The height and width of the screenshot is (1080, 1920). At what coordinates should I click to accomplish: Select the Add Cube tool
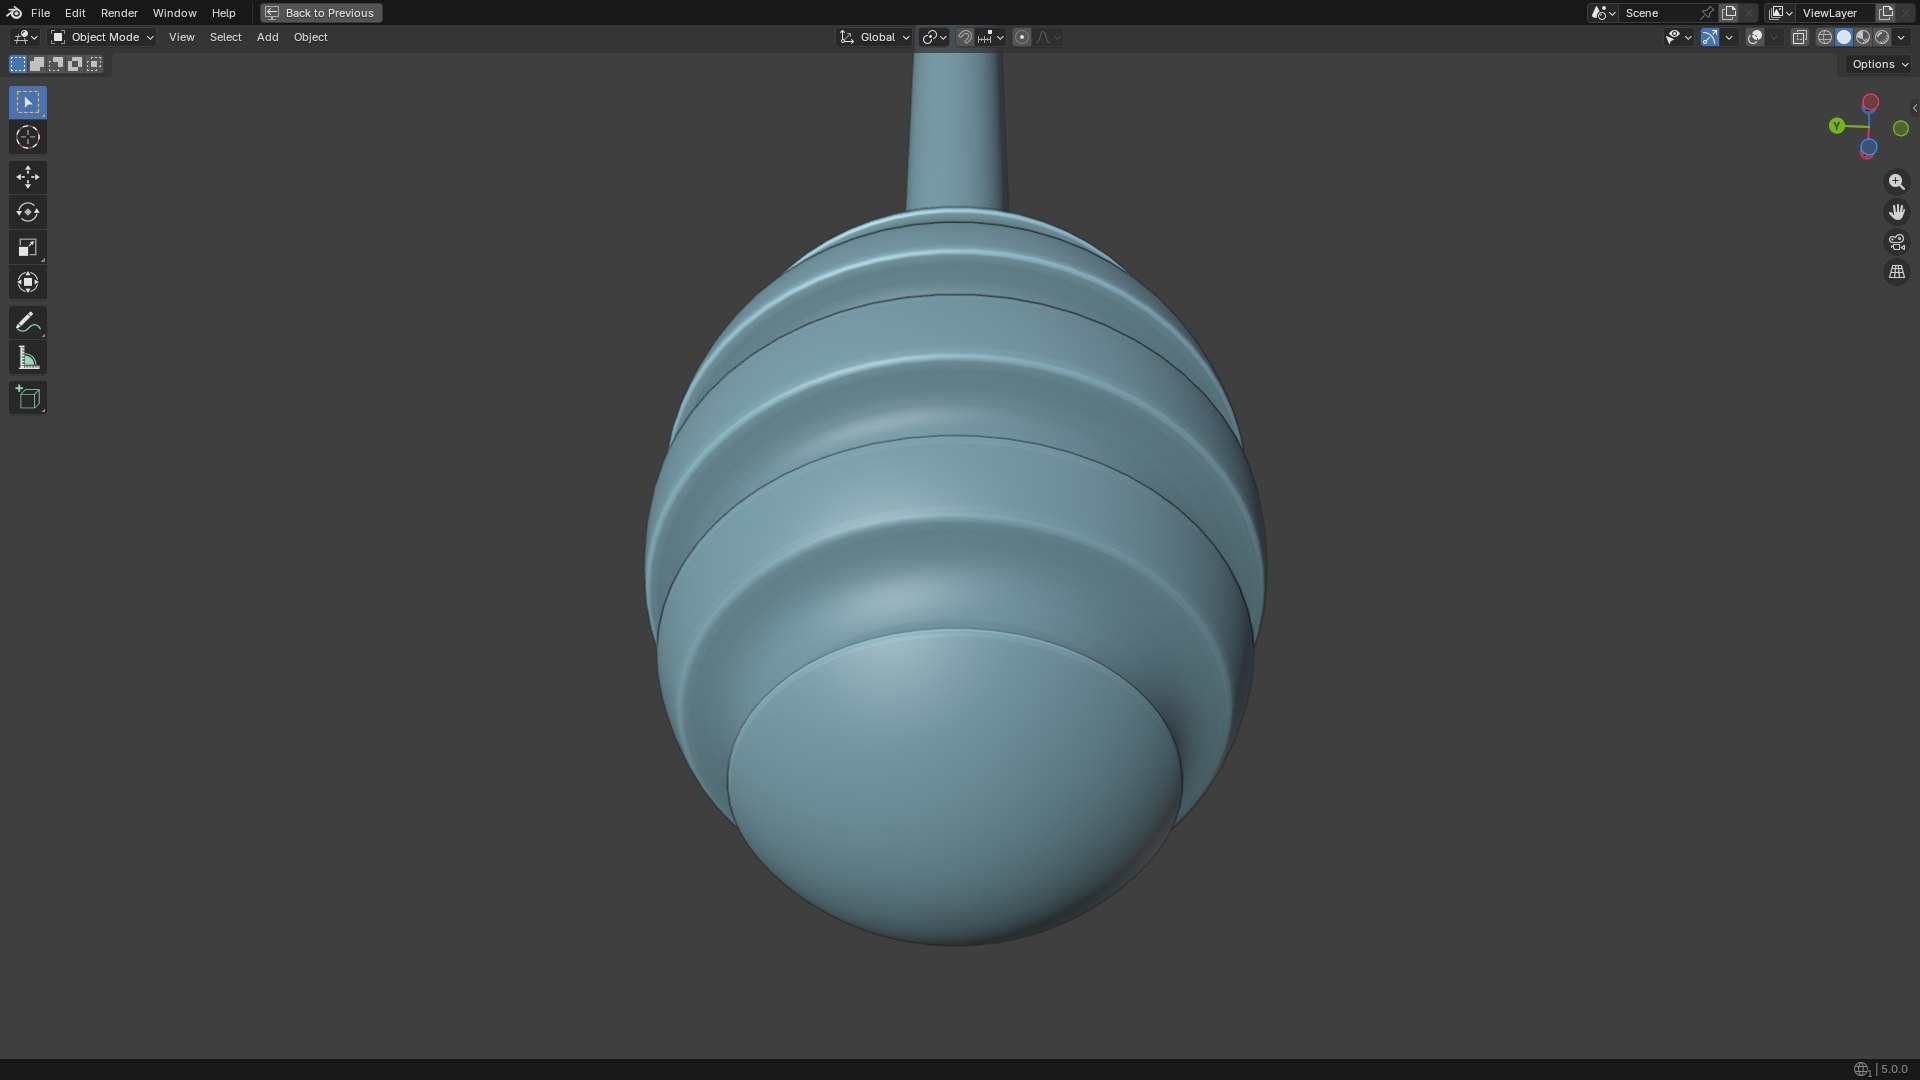pyautogui.click(x=28, y=397)
